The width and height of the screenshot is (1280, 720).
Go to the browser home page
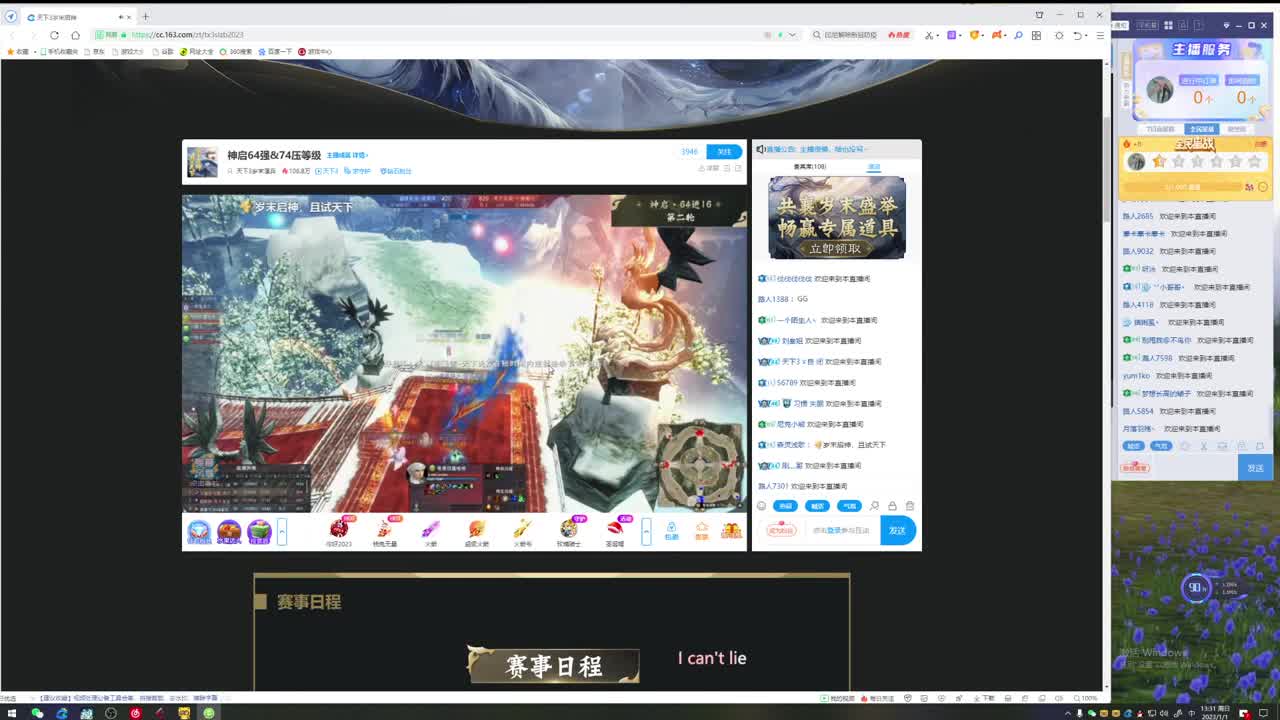click(x=75, y=35)
